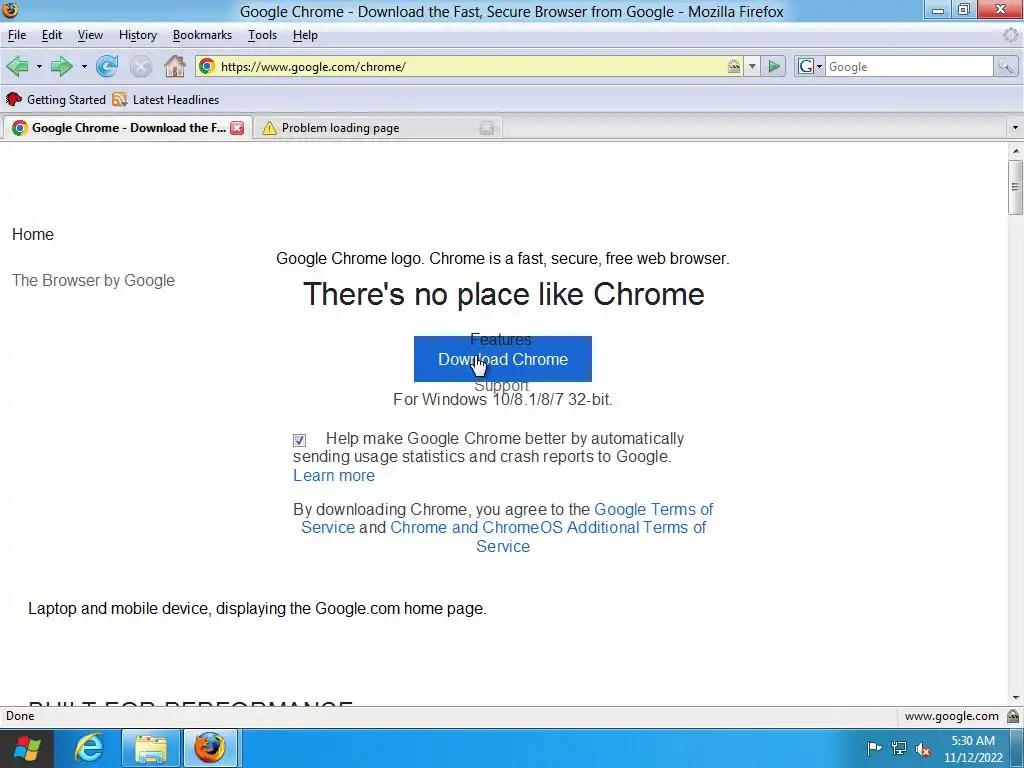Go back with the green Back arrow

pyautogui.click(x=18, y=66)
